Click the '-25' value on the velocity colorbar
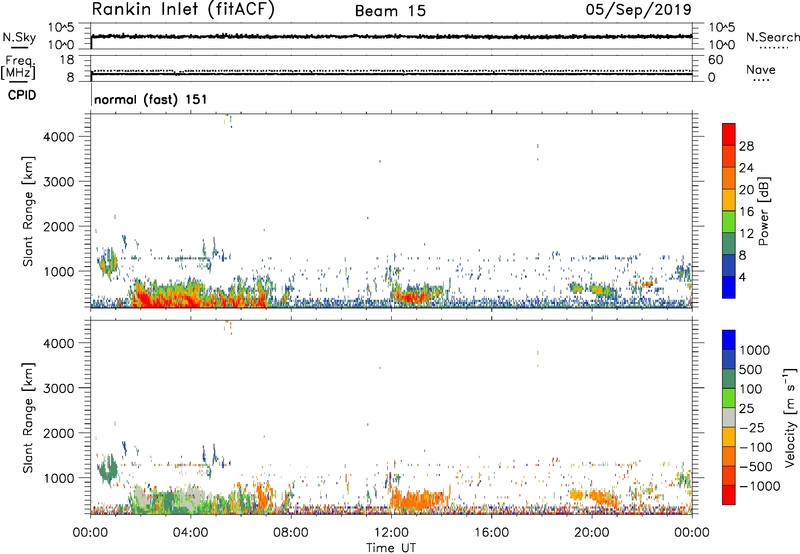Viewport: 800px width, 554px height. pos(752,427)
